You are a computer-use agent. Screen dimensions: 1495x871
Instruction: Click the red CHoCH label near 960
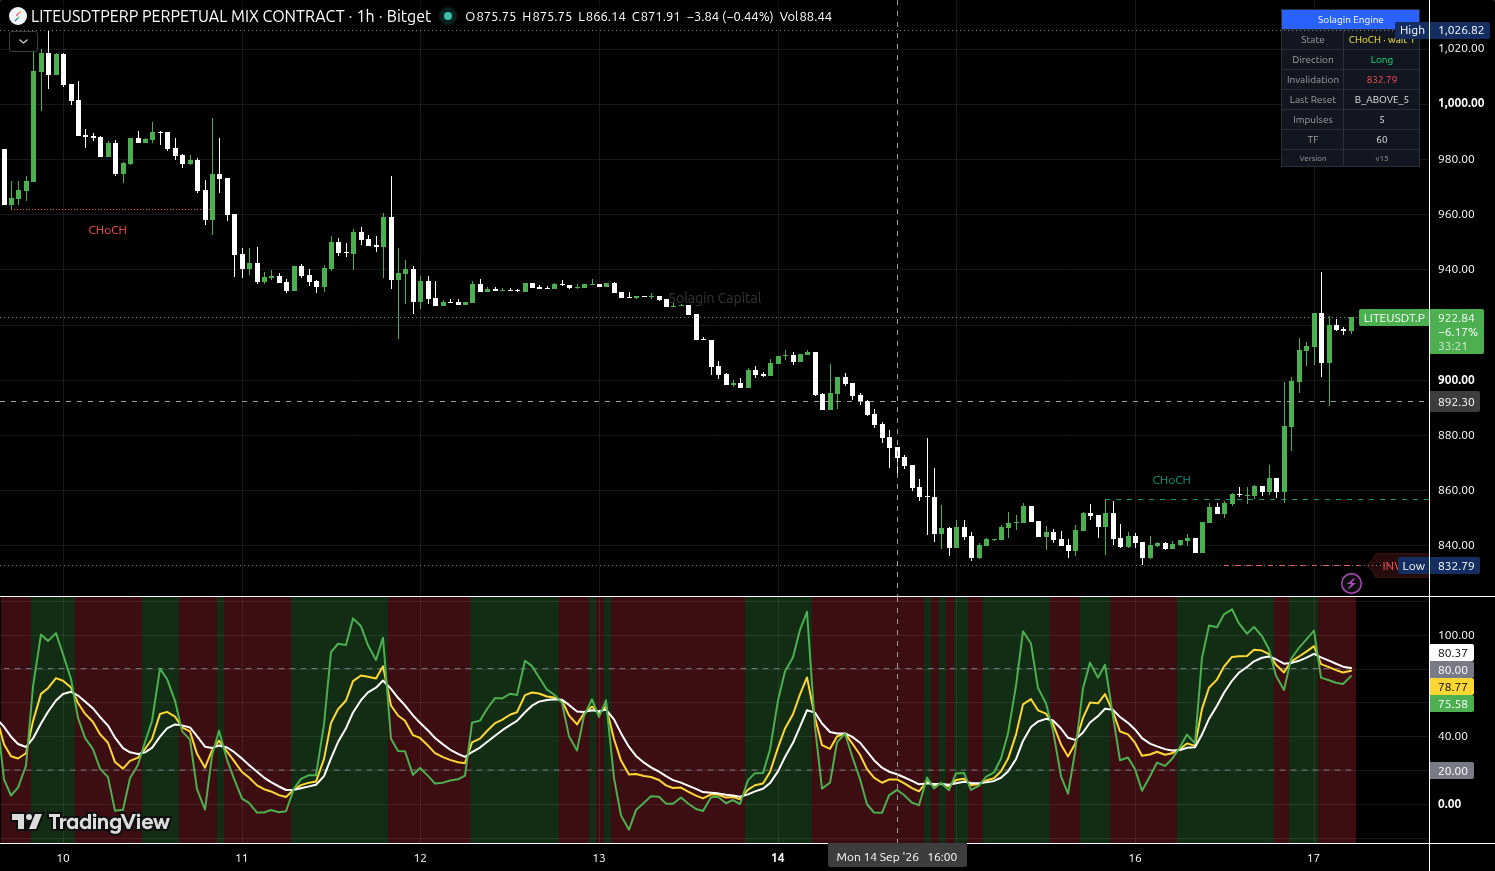(107, 230)
